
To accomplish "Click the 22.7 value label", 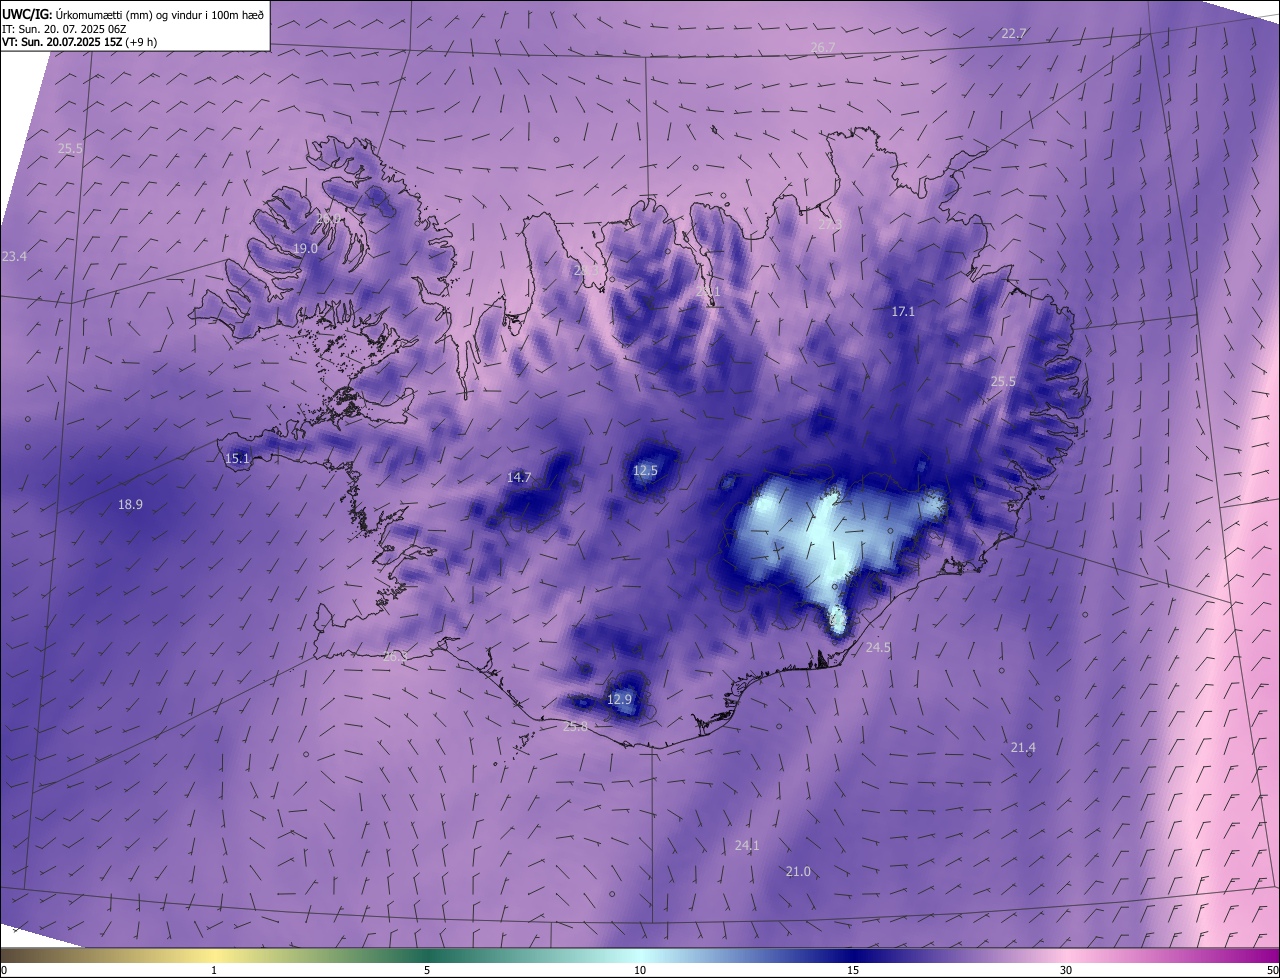I will [1014, 34].
